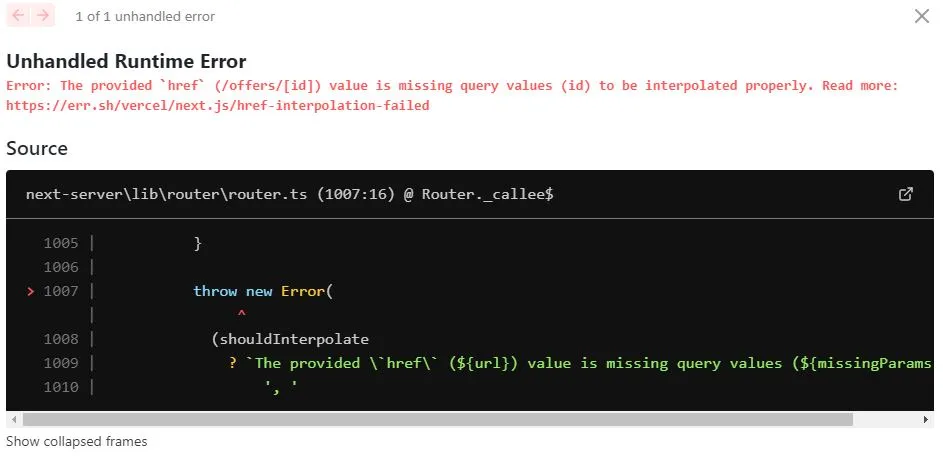Click the 'Unhandled Runtime Error' heading
Viewport: 943px width, 456px height.
pyautogui.click(x=126, y=61)
